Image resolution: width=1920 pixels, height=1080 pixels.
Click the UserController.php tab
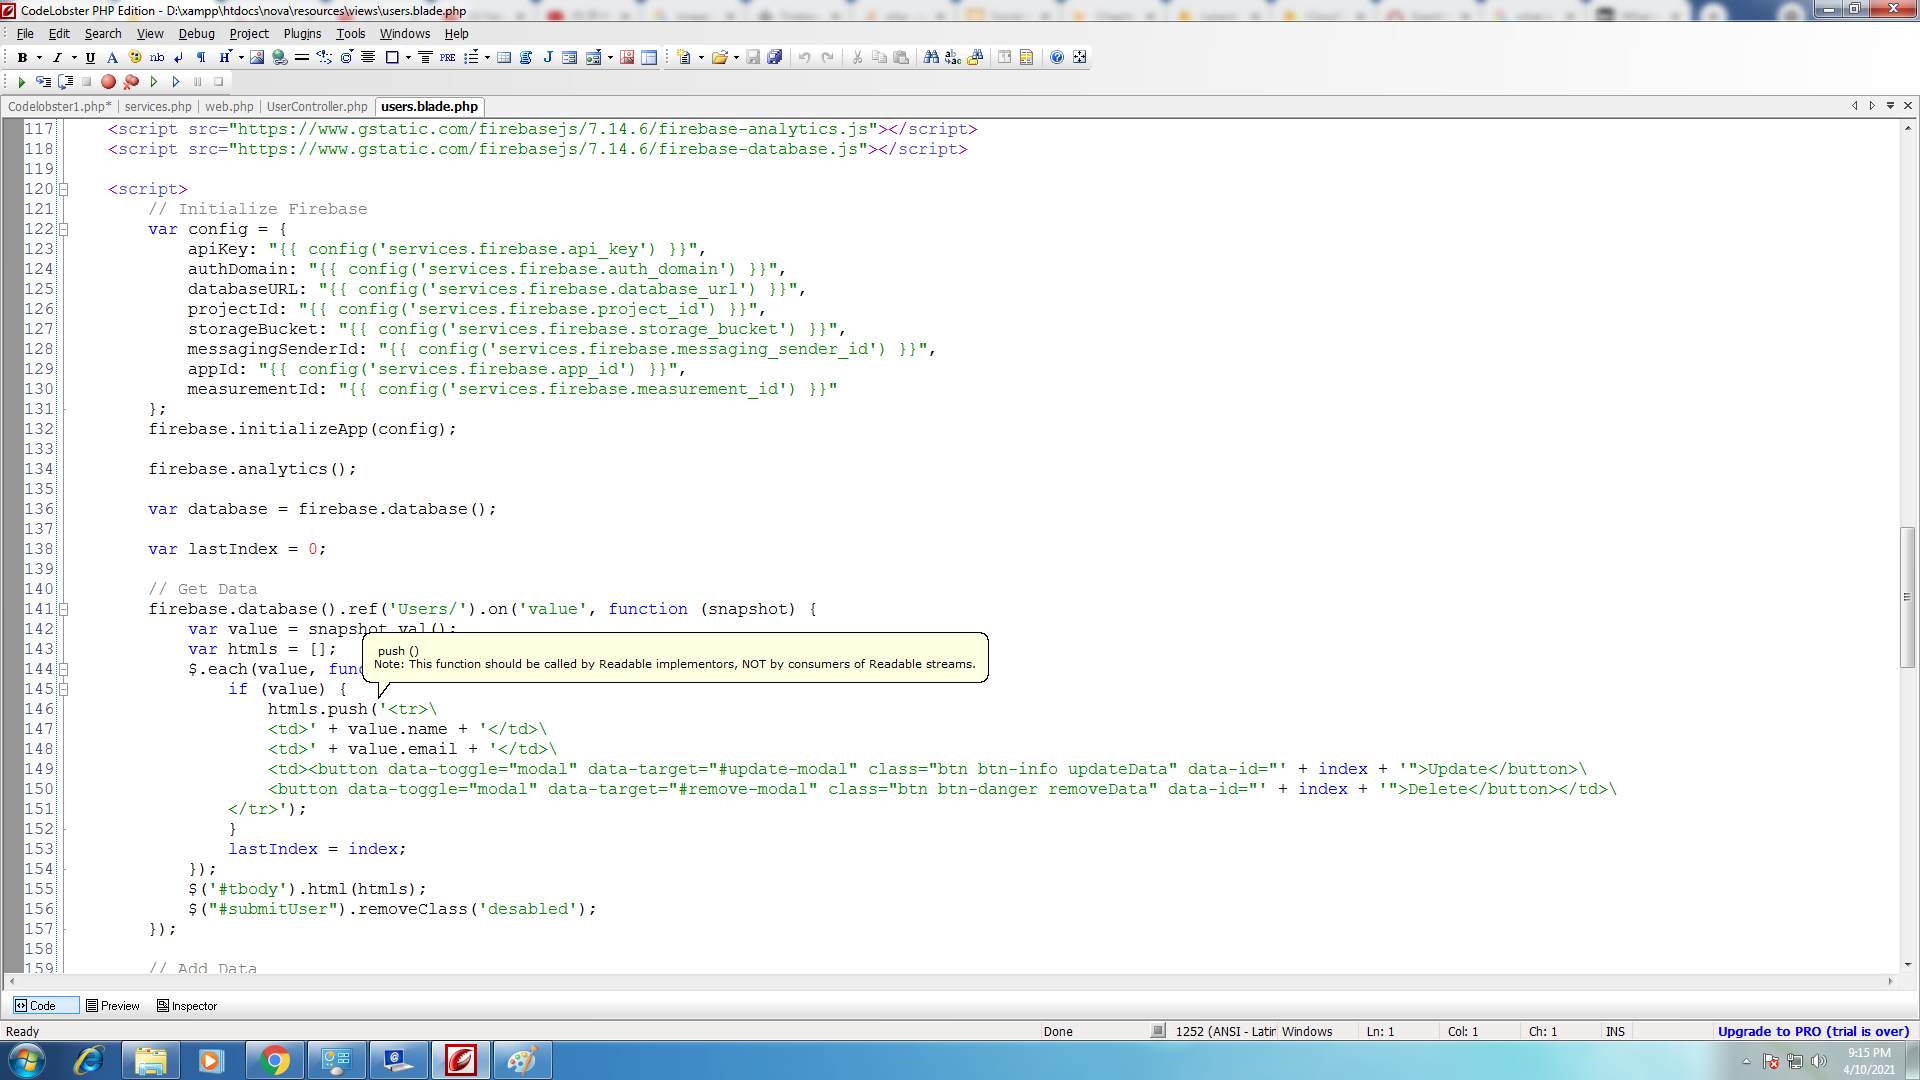[316, 105]
